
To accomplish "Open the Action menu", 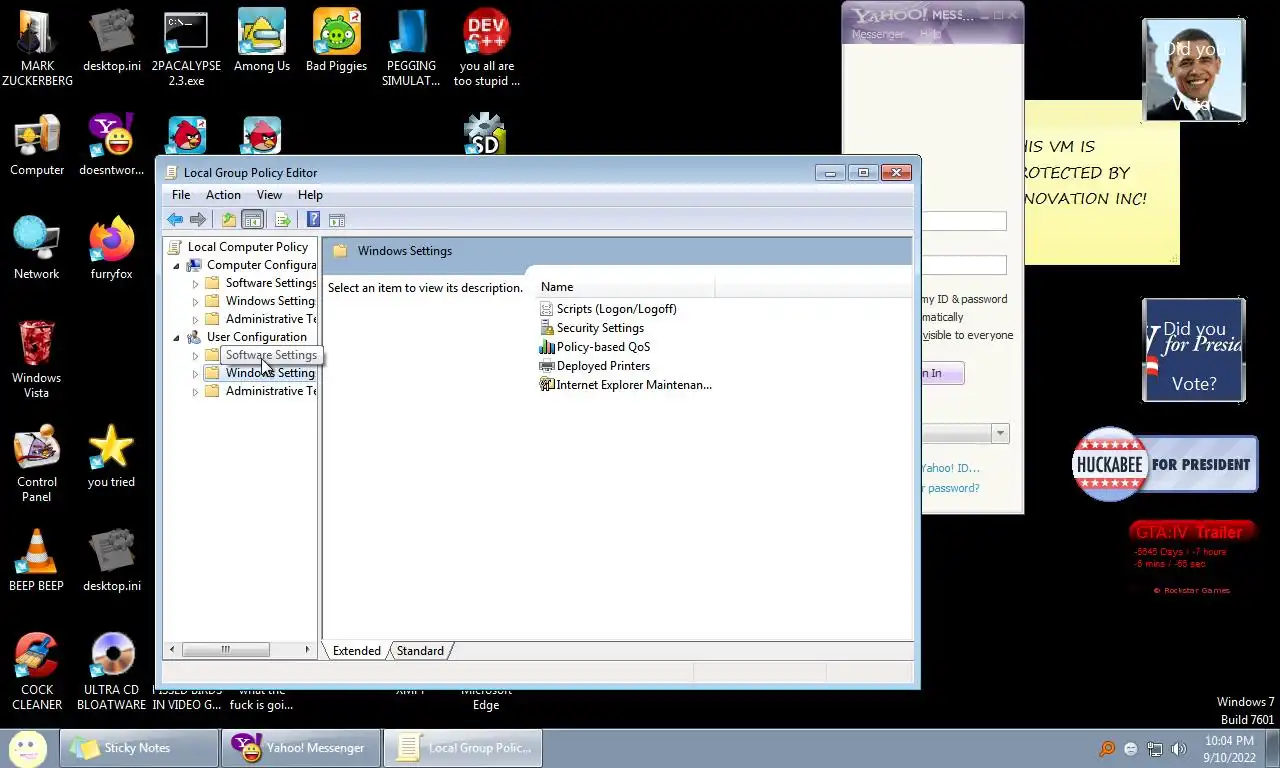I will tap(223, 195).
